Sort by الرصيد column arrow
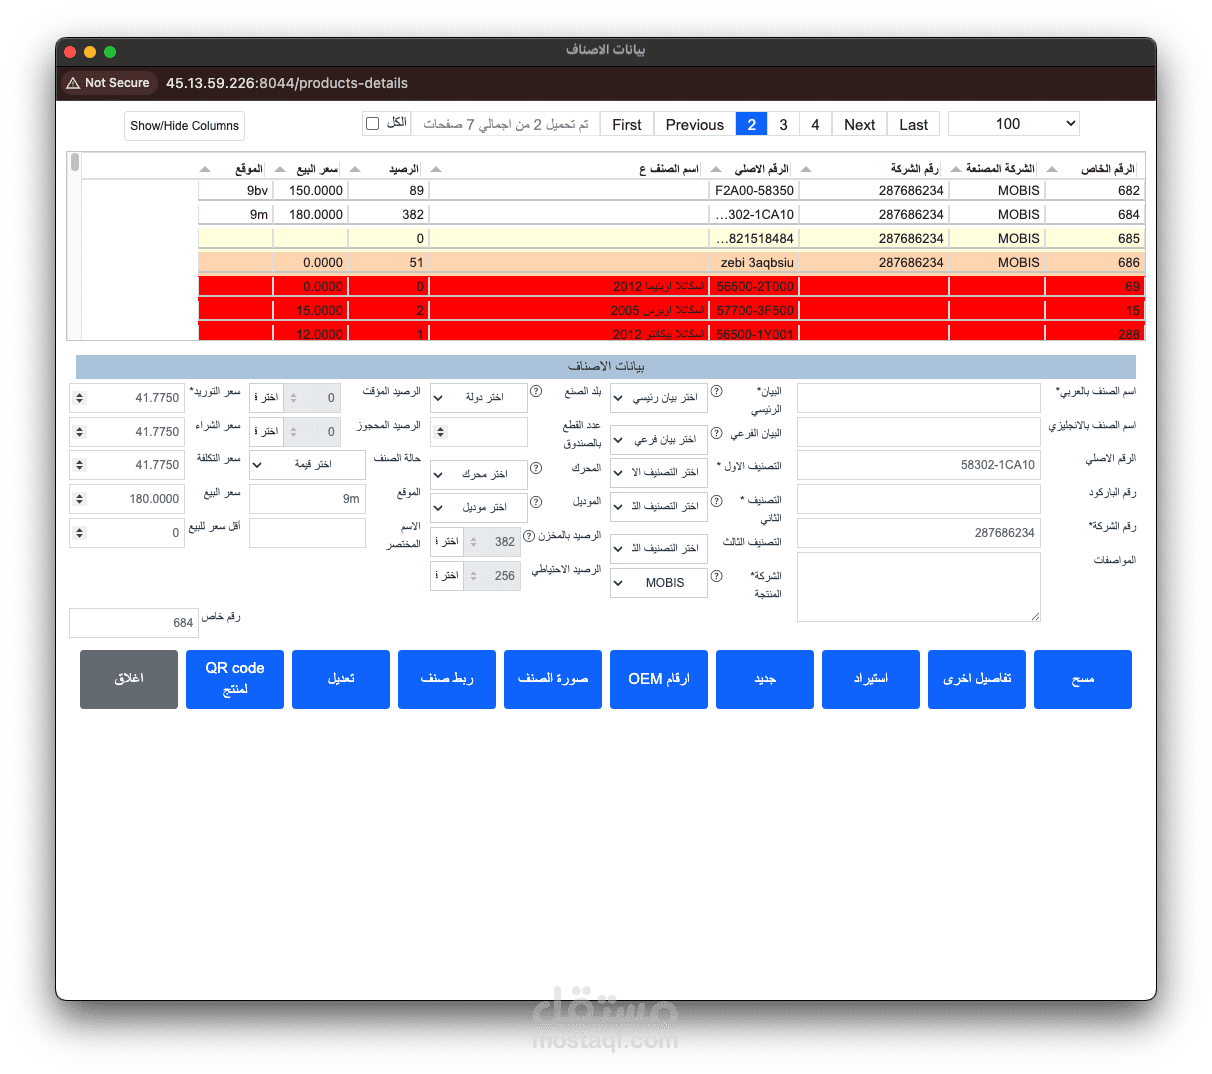The height and width of the screenshot is (1074, 1212). [355, 169]
